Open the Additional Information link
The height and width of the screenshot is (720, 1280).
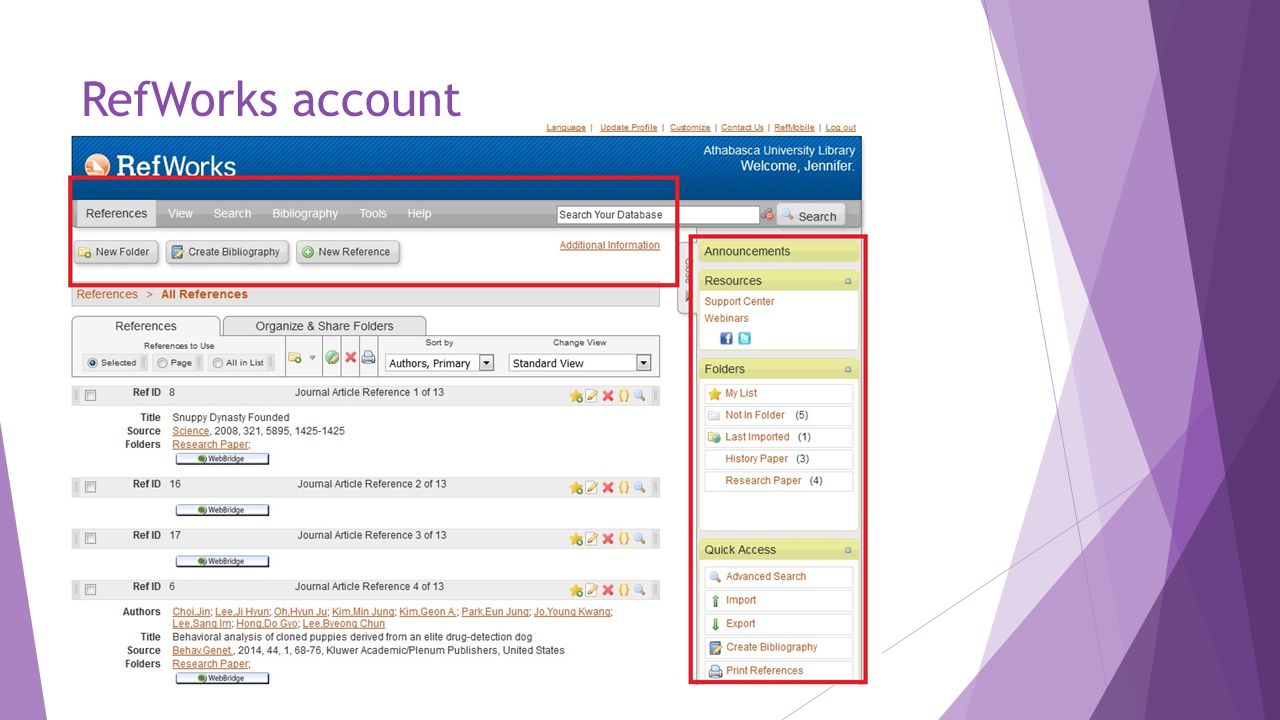pos(610,245)
